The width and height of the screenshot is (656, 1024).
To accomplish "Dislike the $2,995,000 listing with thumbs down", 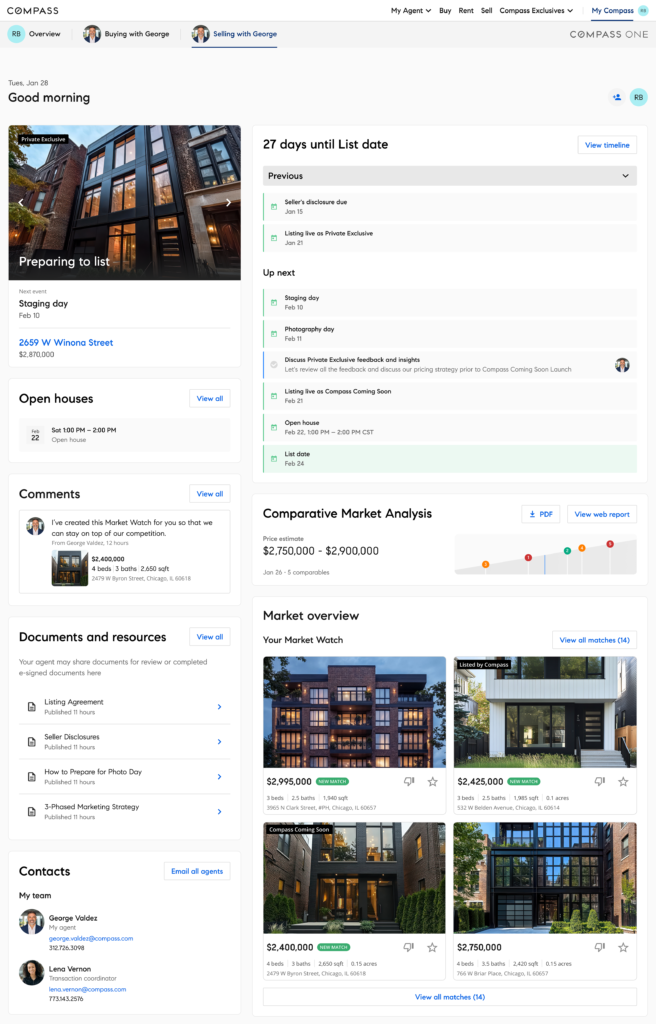I will [409, 781].
